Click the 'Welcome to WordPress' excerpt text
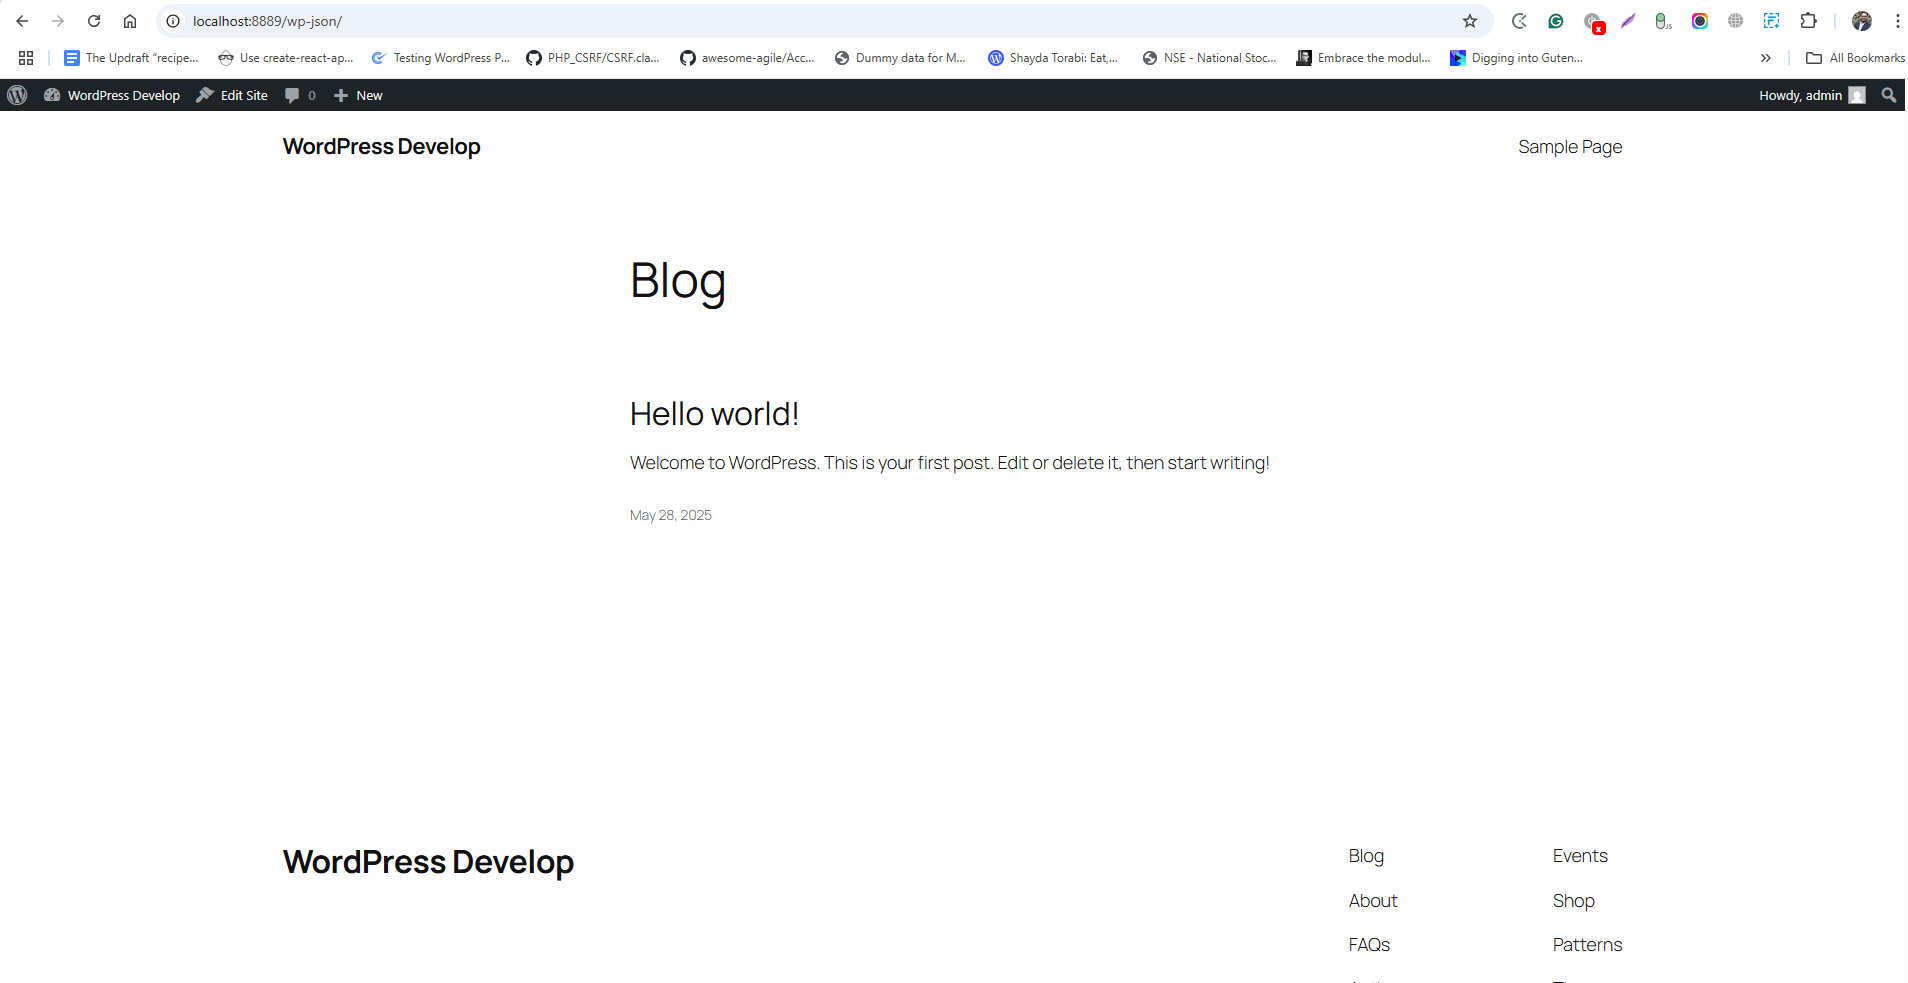Screen dimensions: 1908x983 click(x=949, y=463)
